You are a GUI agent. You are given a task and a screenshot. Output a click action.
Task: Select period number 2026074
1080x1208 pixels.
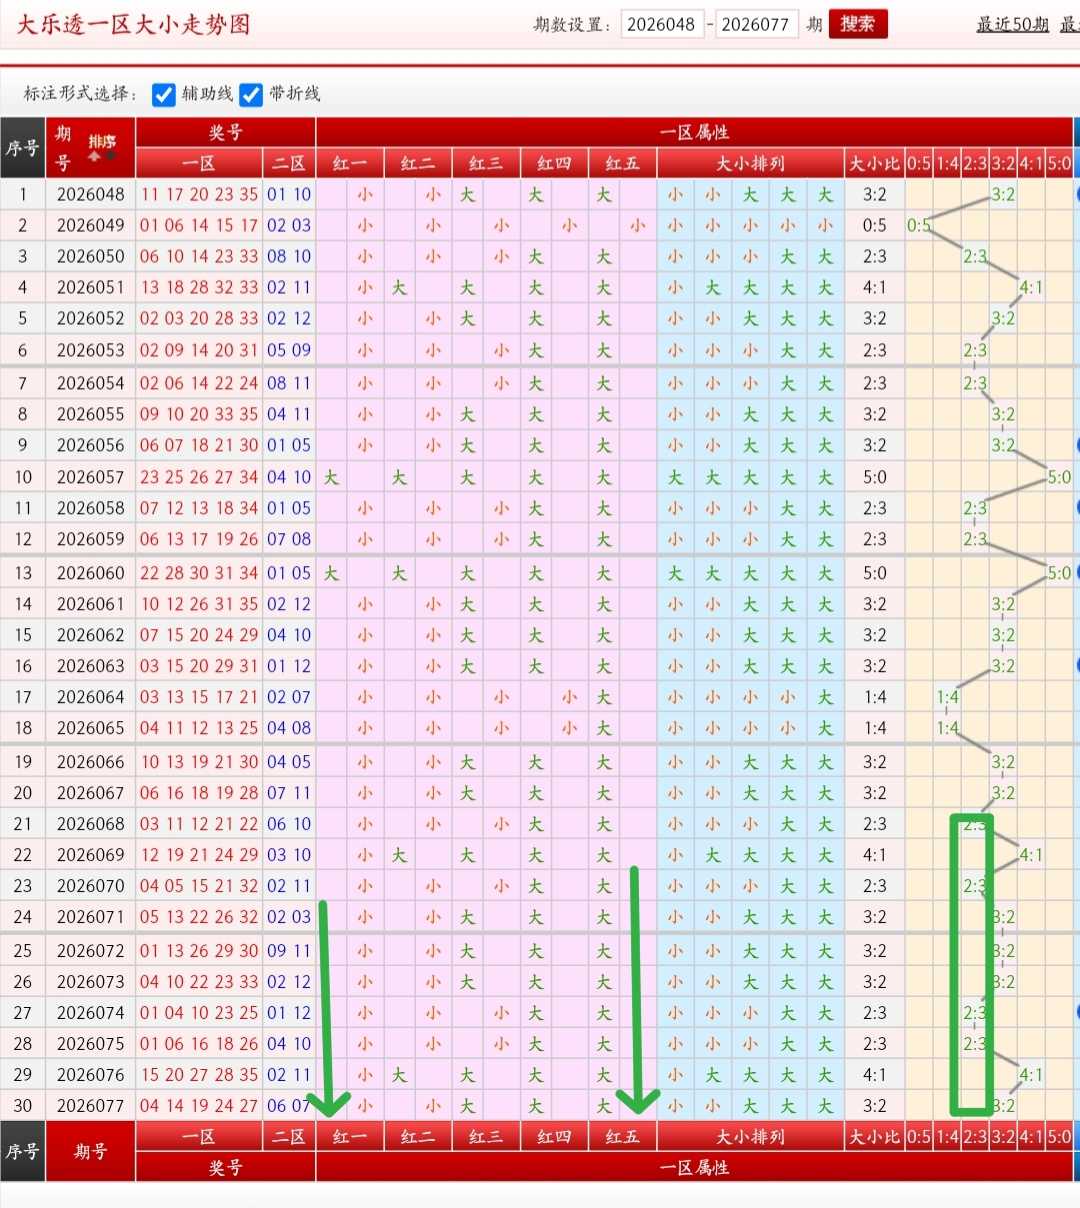pyautogui.click(x=90, y=1013)
